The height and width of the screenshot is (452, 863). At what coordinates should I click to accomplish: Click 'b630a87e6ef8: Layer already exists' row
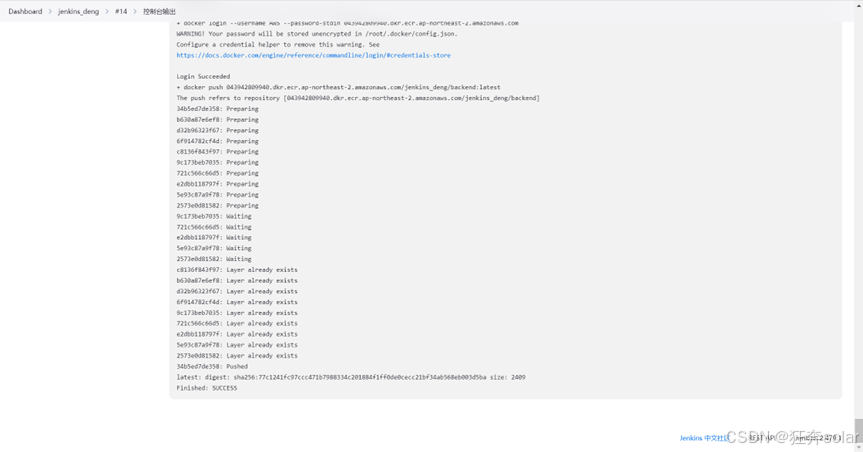(x=237, y=281)
